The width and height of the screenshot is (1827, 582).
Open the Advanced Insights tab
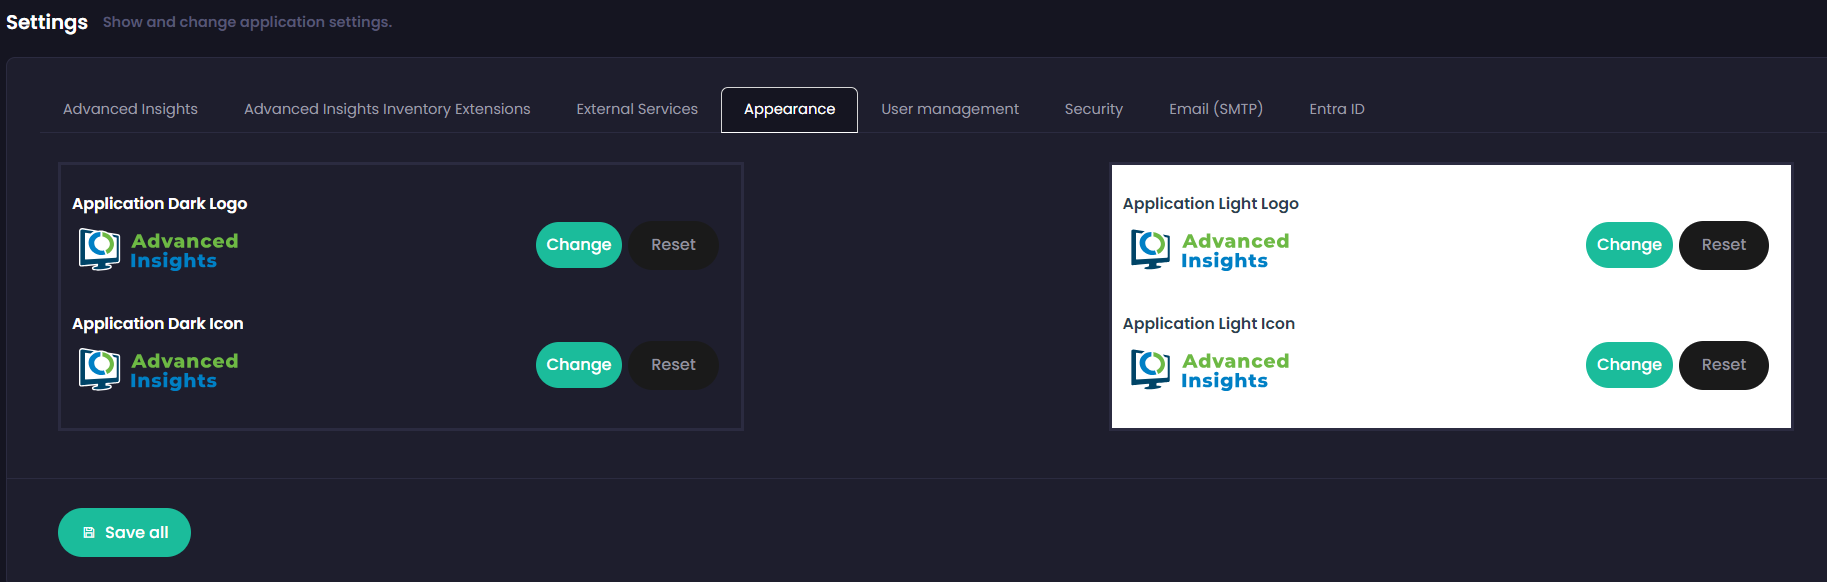click(130, 109)
